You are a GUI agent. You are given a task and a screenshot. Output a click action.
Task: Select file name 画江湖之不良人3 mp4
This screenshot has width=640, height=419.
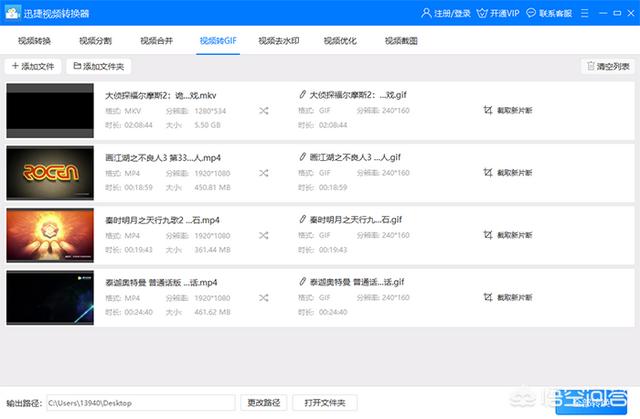[163, 157]
